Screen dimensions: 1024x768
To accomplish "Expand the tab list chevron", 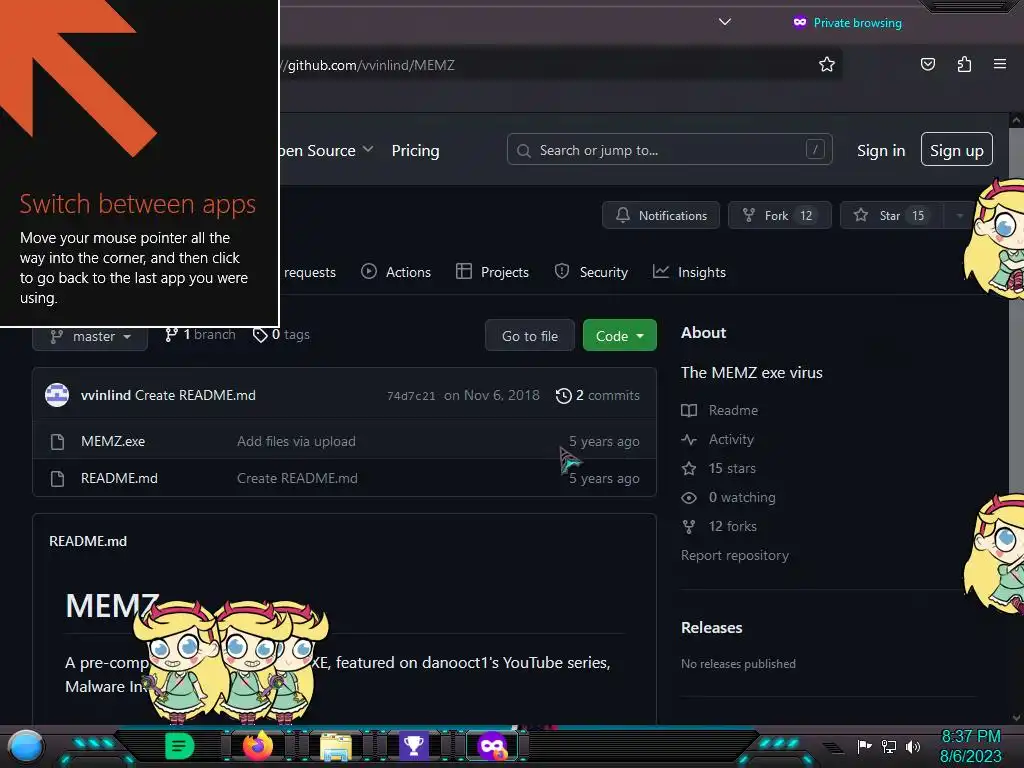I will pyautogui.click(x=725, y=22).
